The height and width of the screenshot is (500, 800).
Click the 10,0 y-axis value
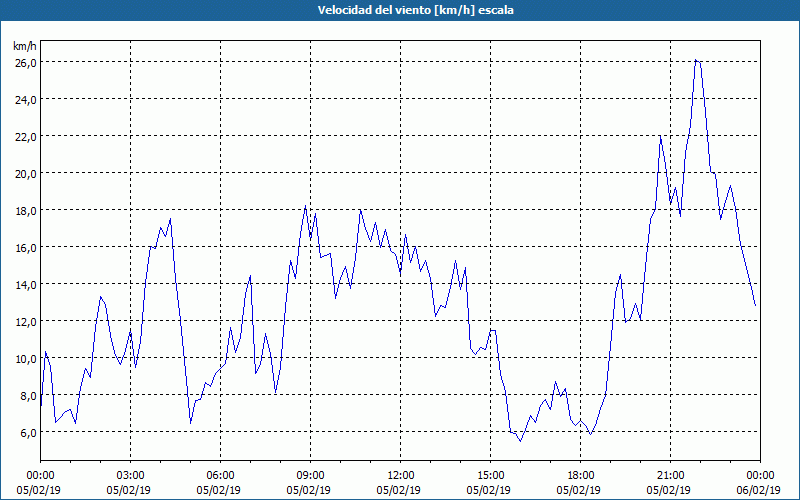(x=26, y=359)
